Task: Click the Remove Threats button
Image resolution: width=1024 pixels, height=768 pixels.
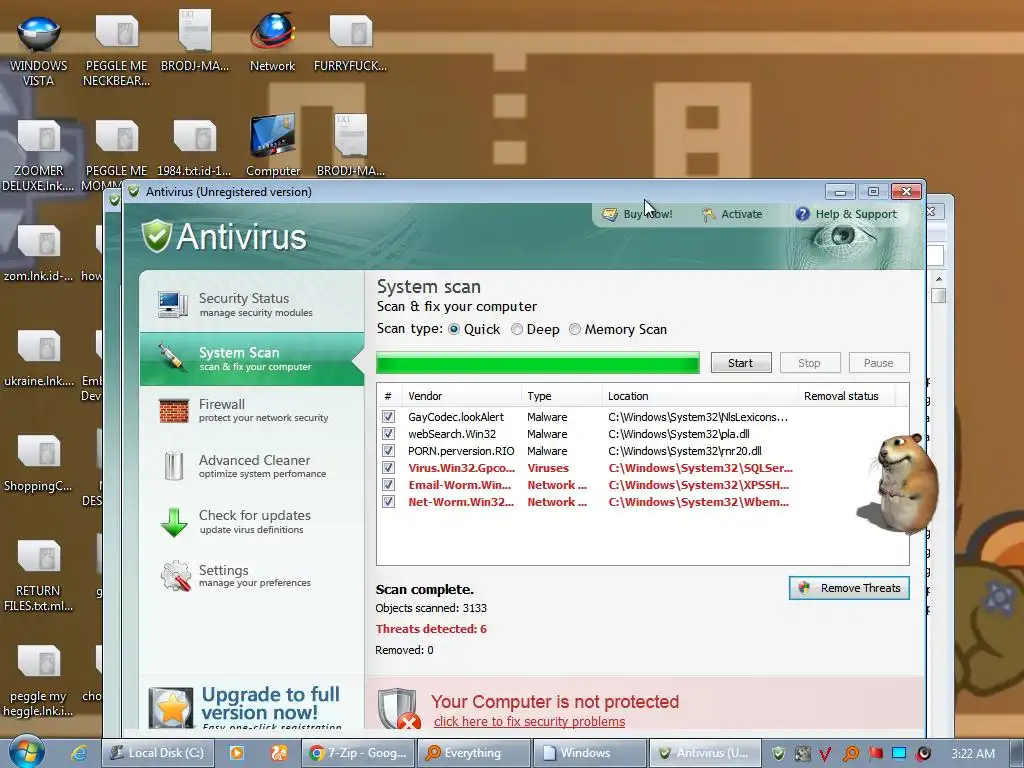Action: tap(849, 588)
